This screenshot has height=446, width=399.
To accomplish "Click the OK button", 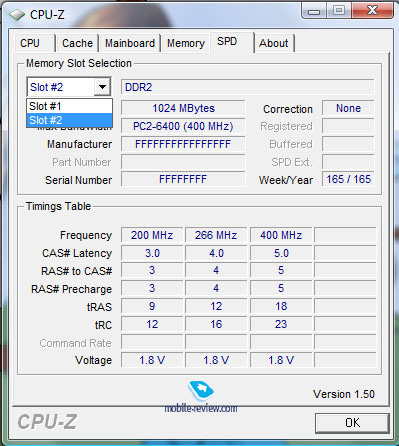I will point(352,423).
